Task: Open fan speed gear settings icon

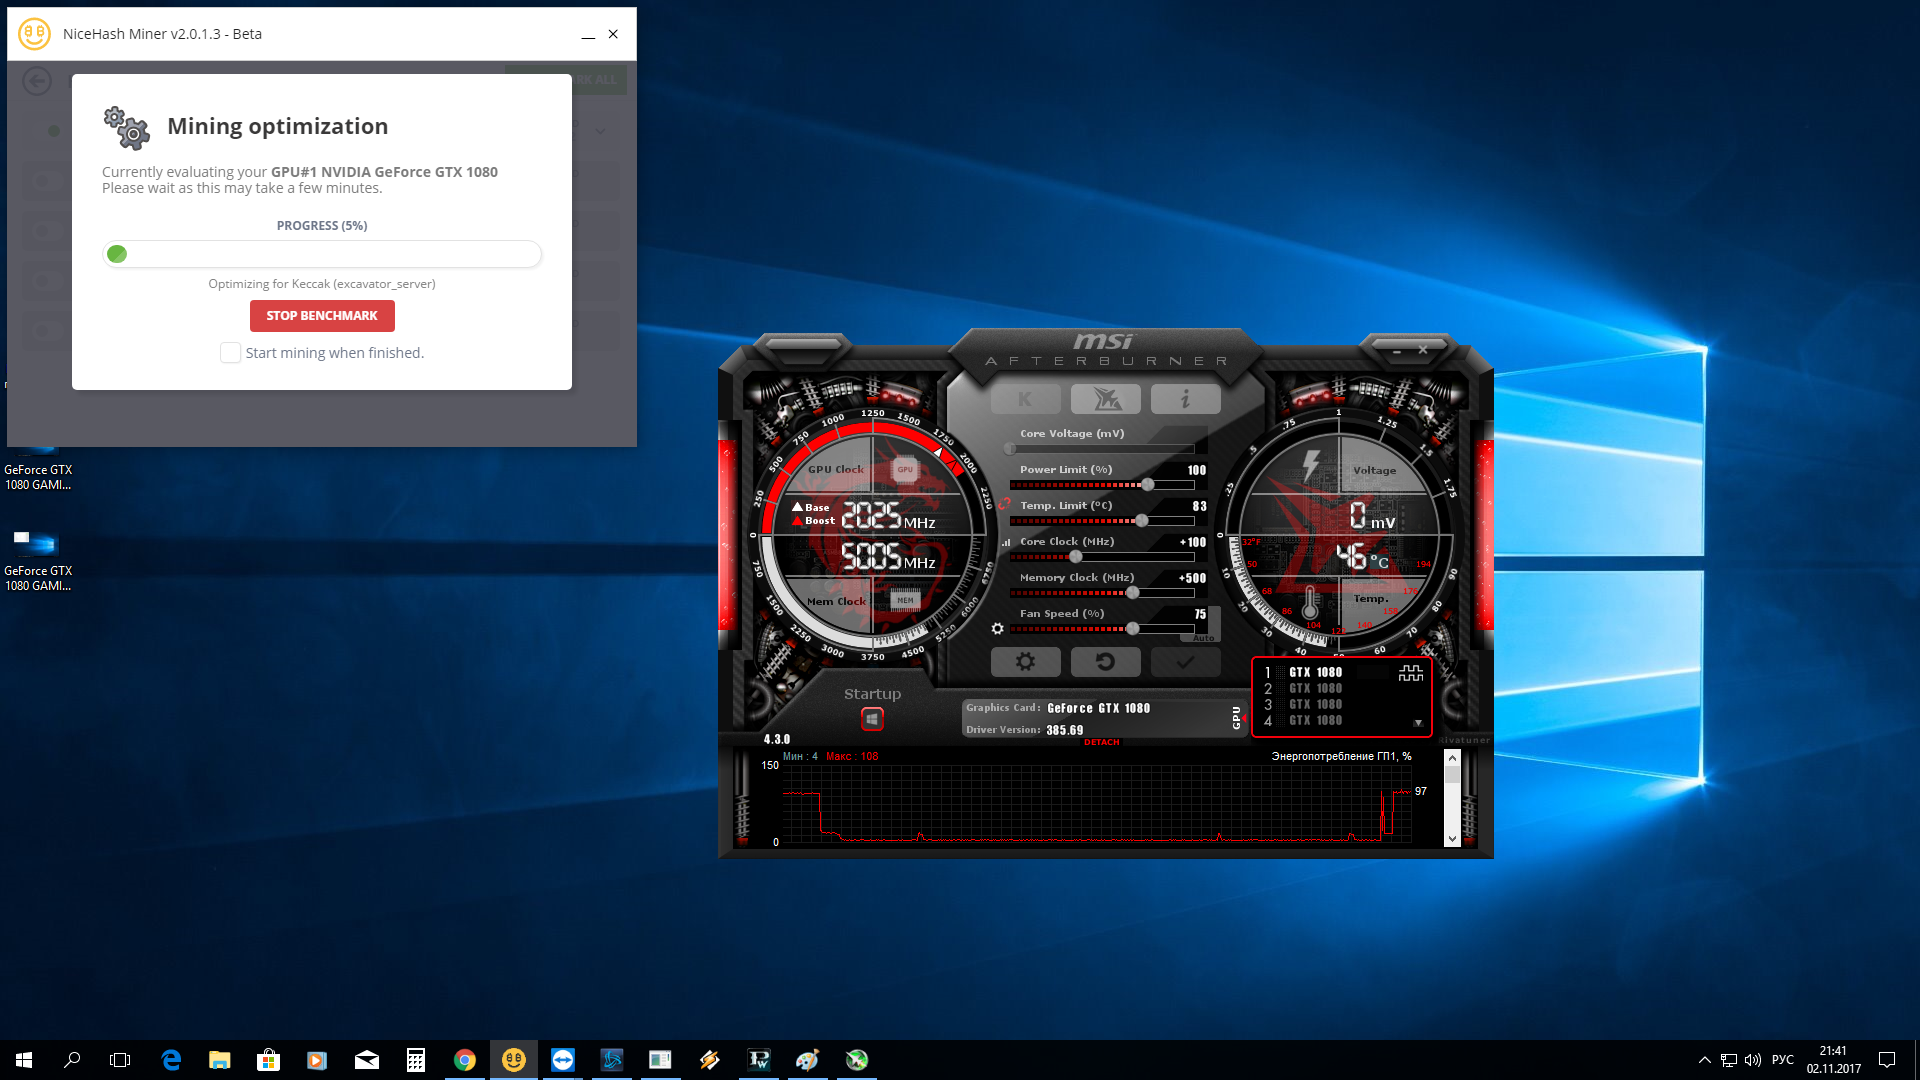Action: (x=997, y=629)
